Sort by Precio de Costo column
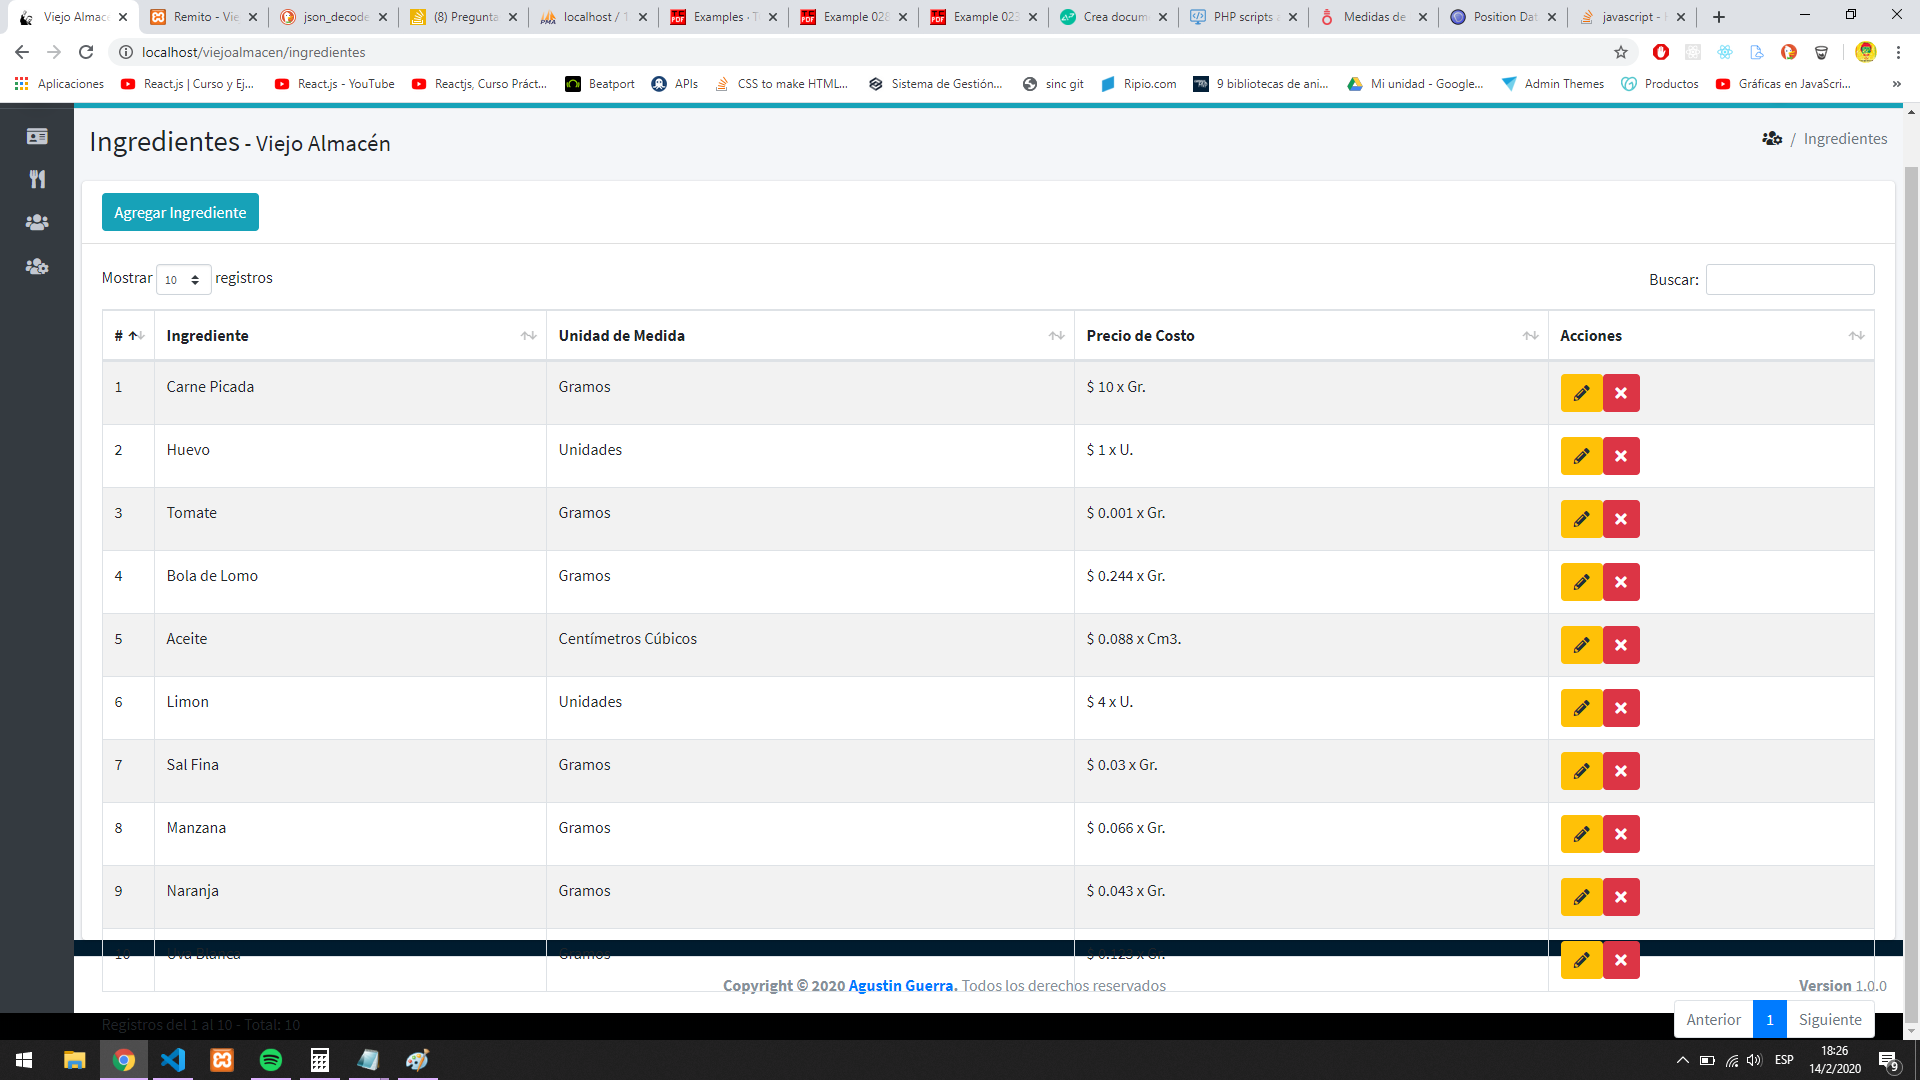 [1311, 336]
